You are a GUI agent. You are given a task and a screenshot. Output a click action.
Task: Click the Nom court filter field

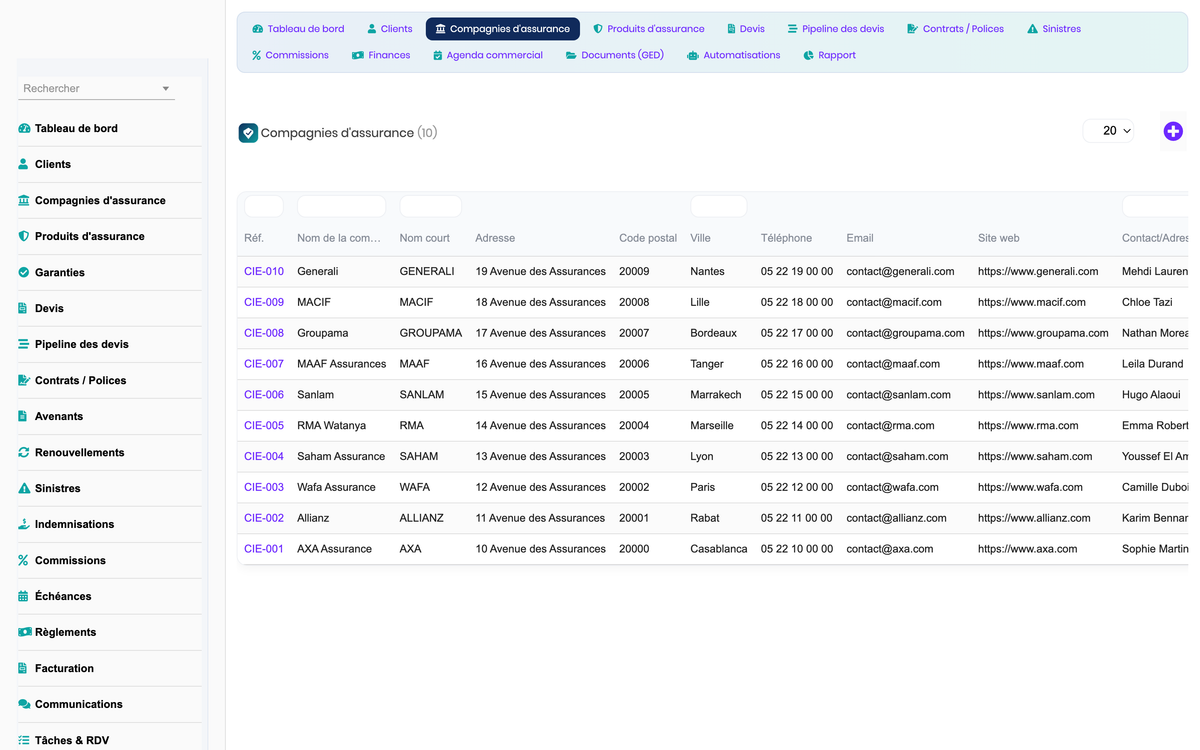coord(430,206)
